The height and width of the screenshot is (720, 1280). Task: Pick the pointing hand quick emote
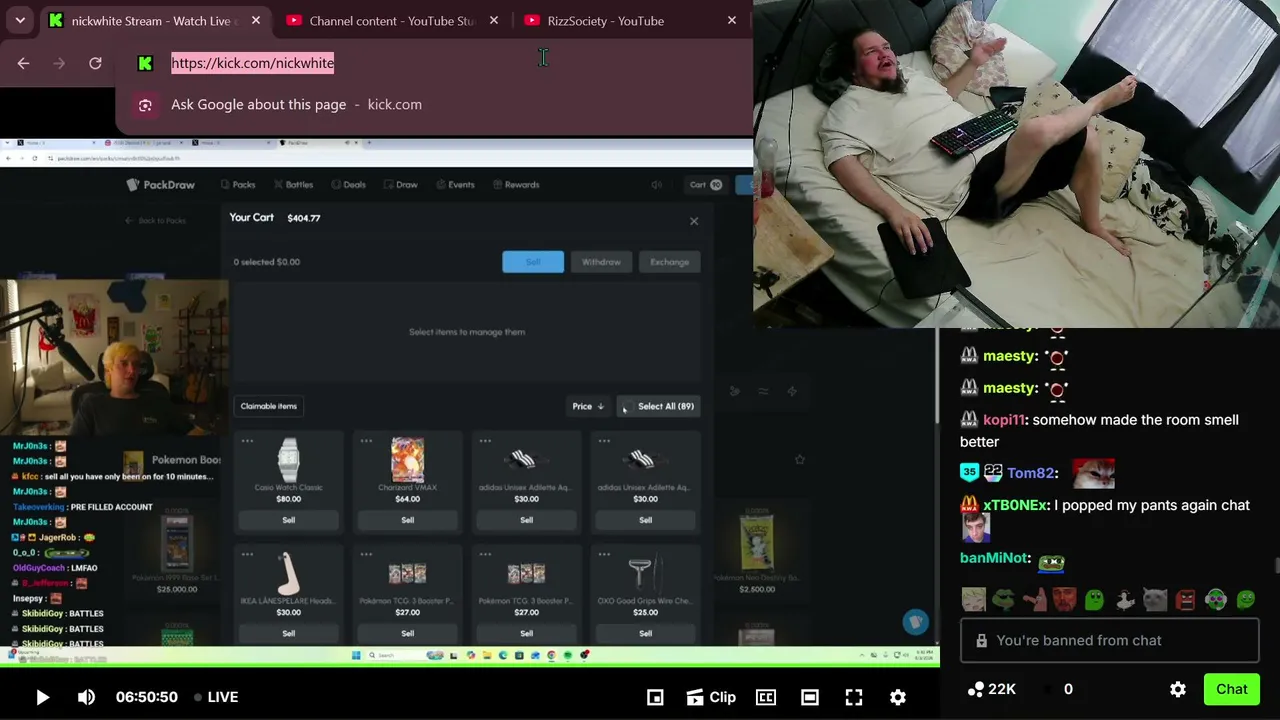[1034, 599]
